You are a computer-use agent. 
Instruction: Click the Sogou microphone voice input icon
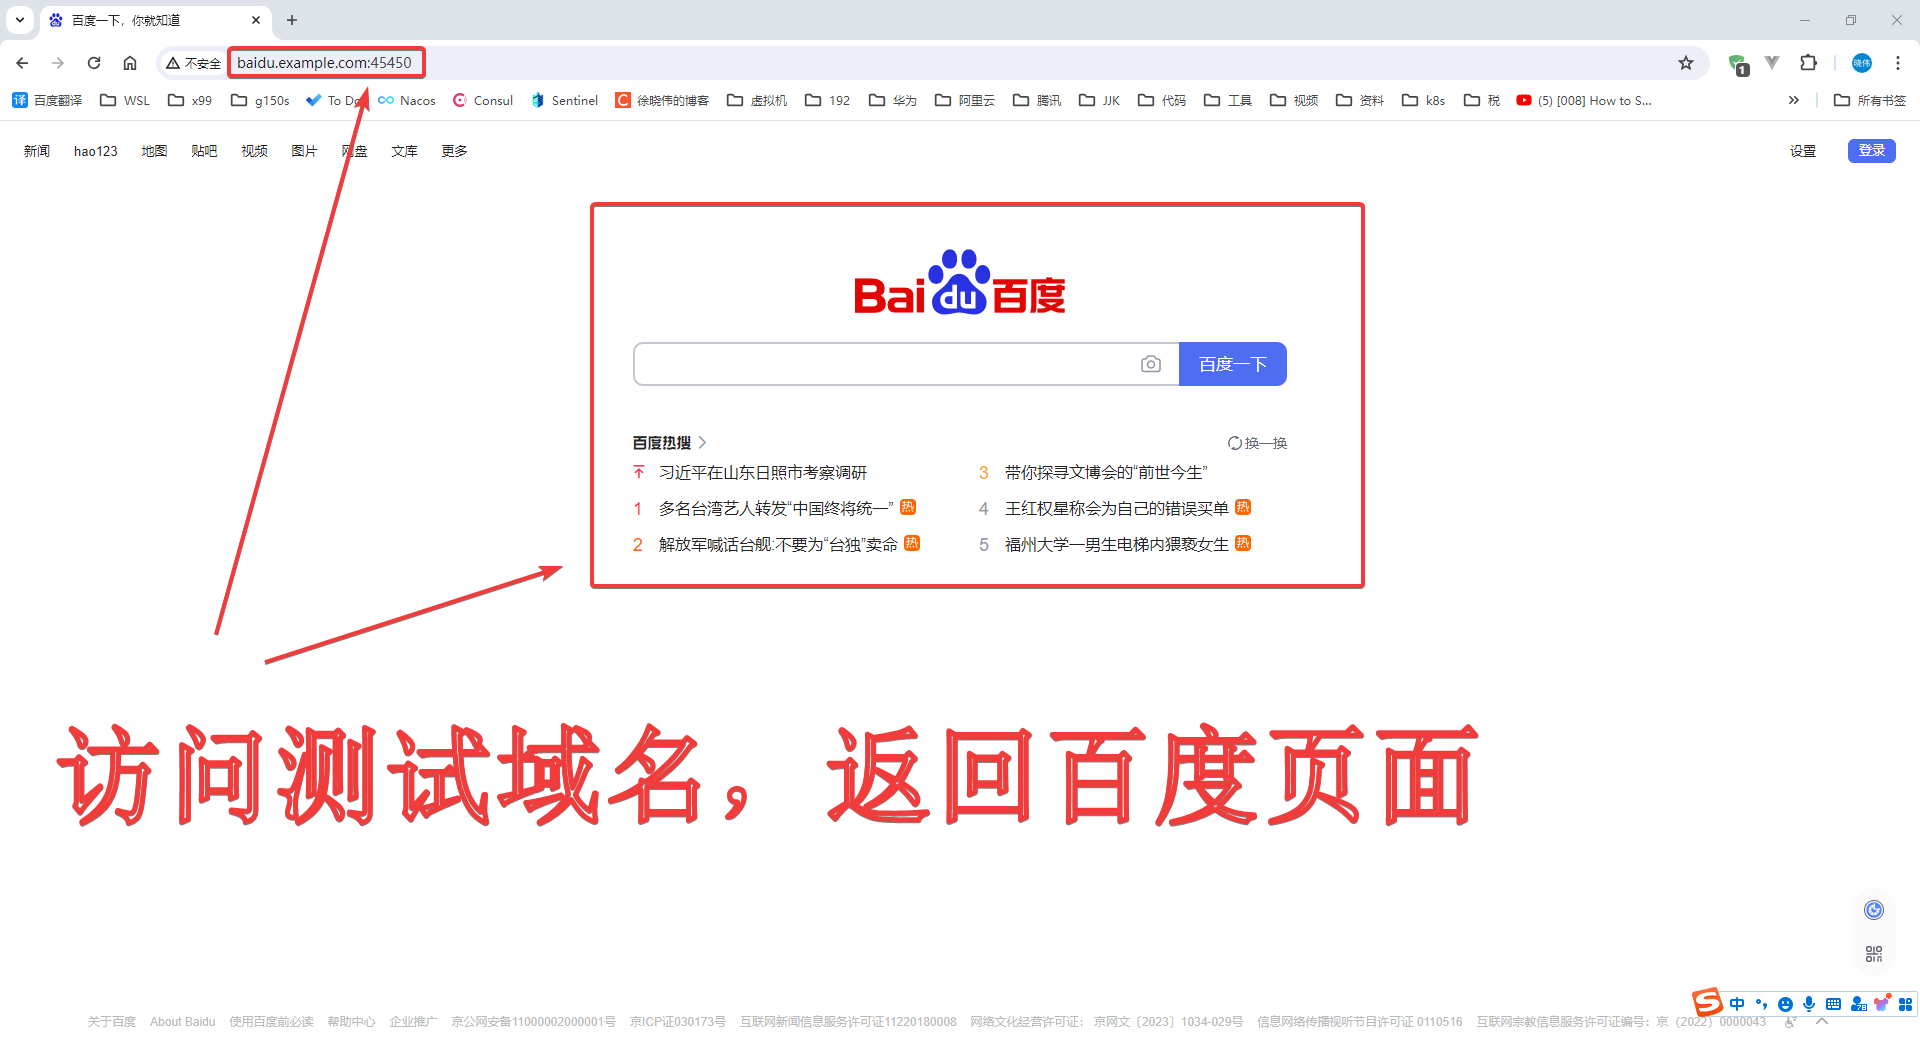coord(1809,1004)
